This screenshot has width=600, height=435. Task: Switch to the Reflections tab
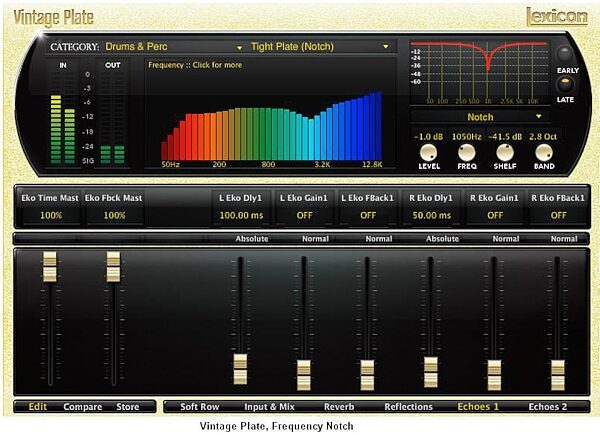[408, 407]
